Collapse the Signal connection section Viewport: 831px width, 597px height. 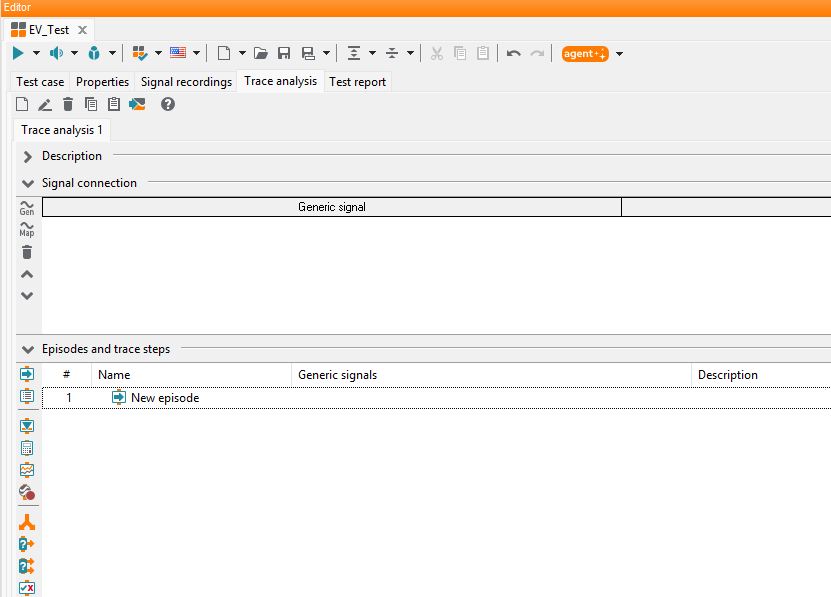tap(28, 183)
